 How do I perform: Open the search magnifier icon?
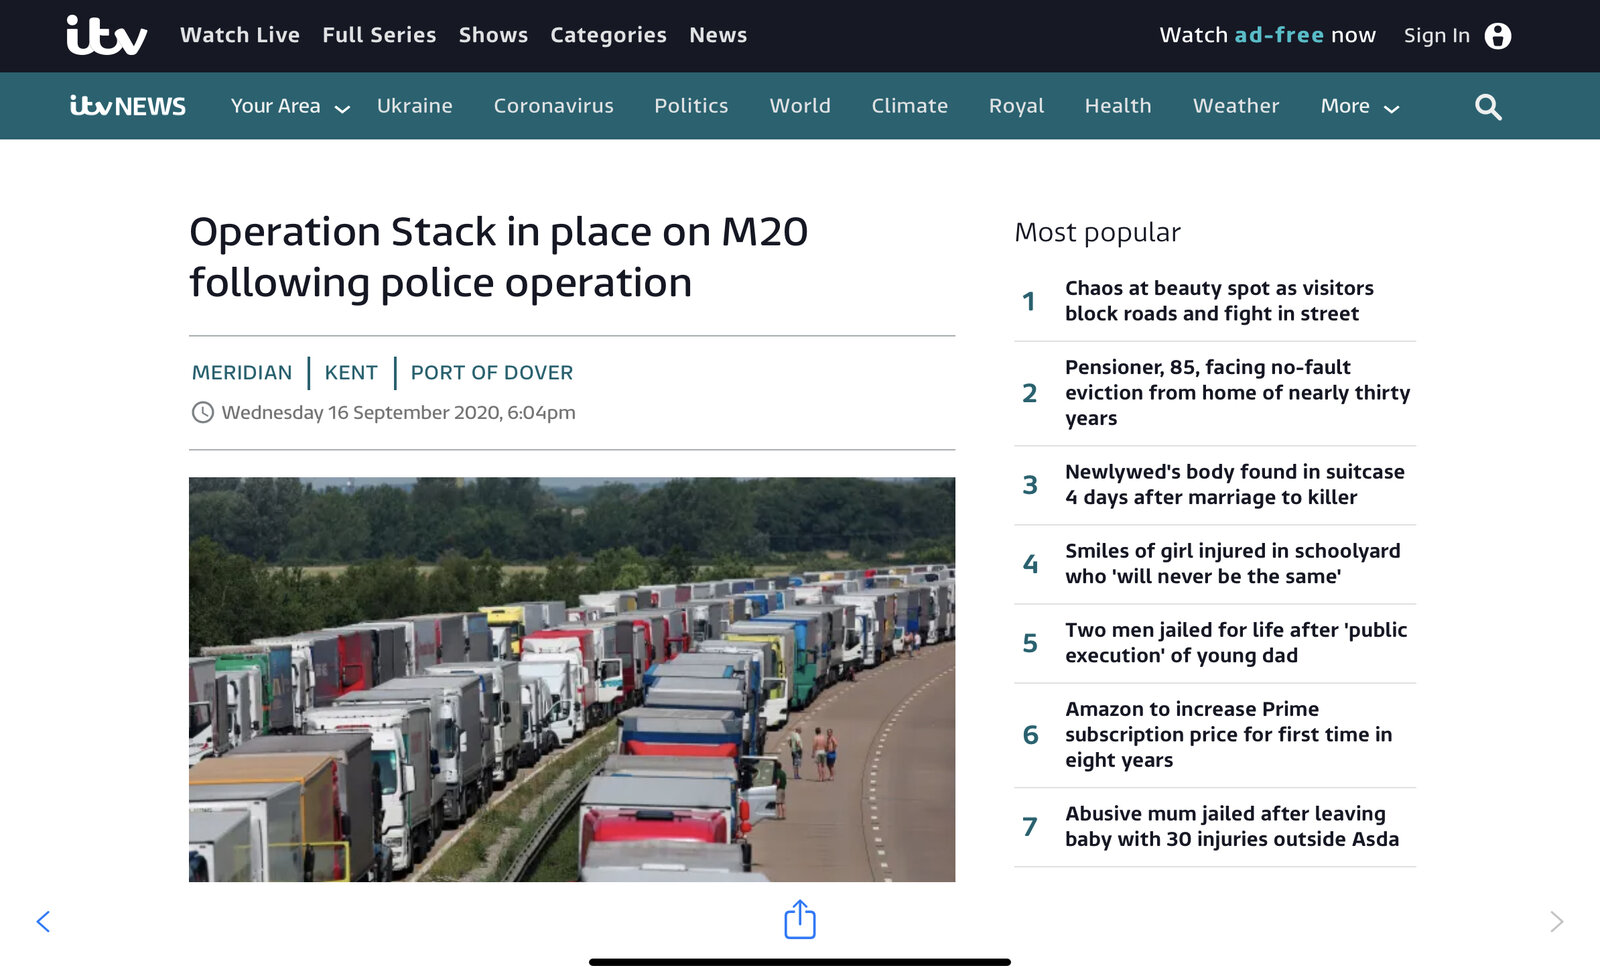[x=1488, y=107]
